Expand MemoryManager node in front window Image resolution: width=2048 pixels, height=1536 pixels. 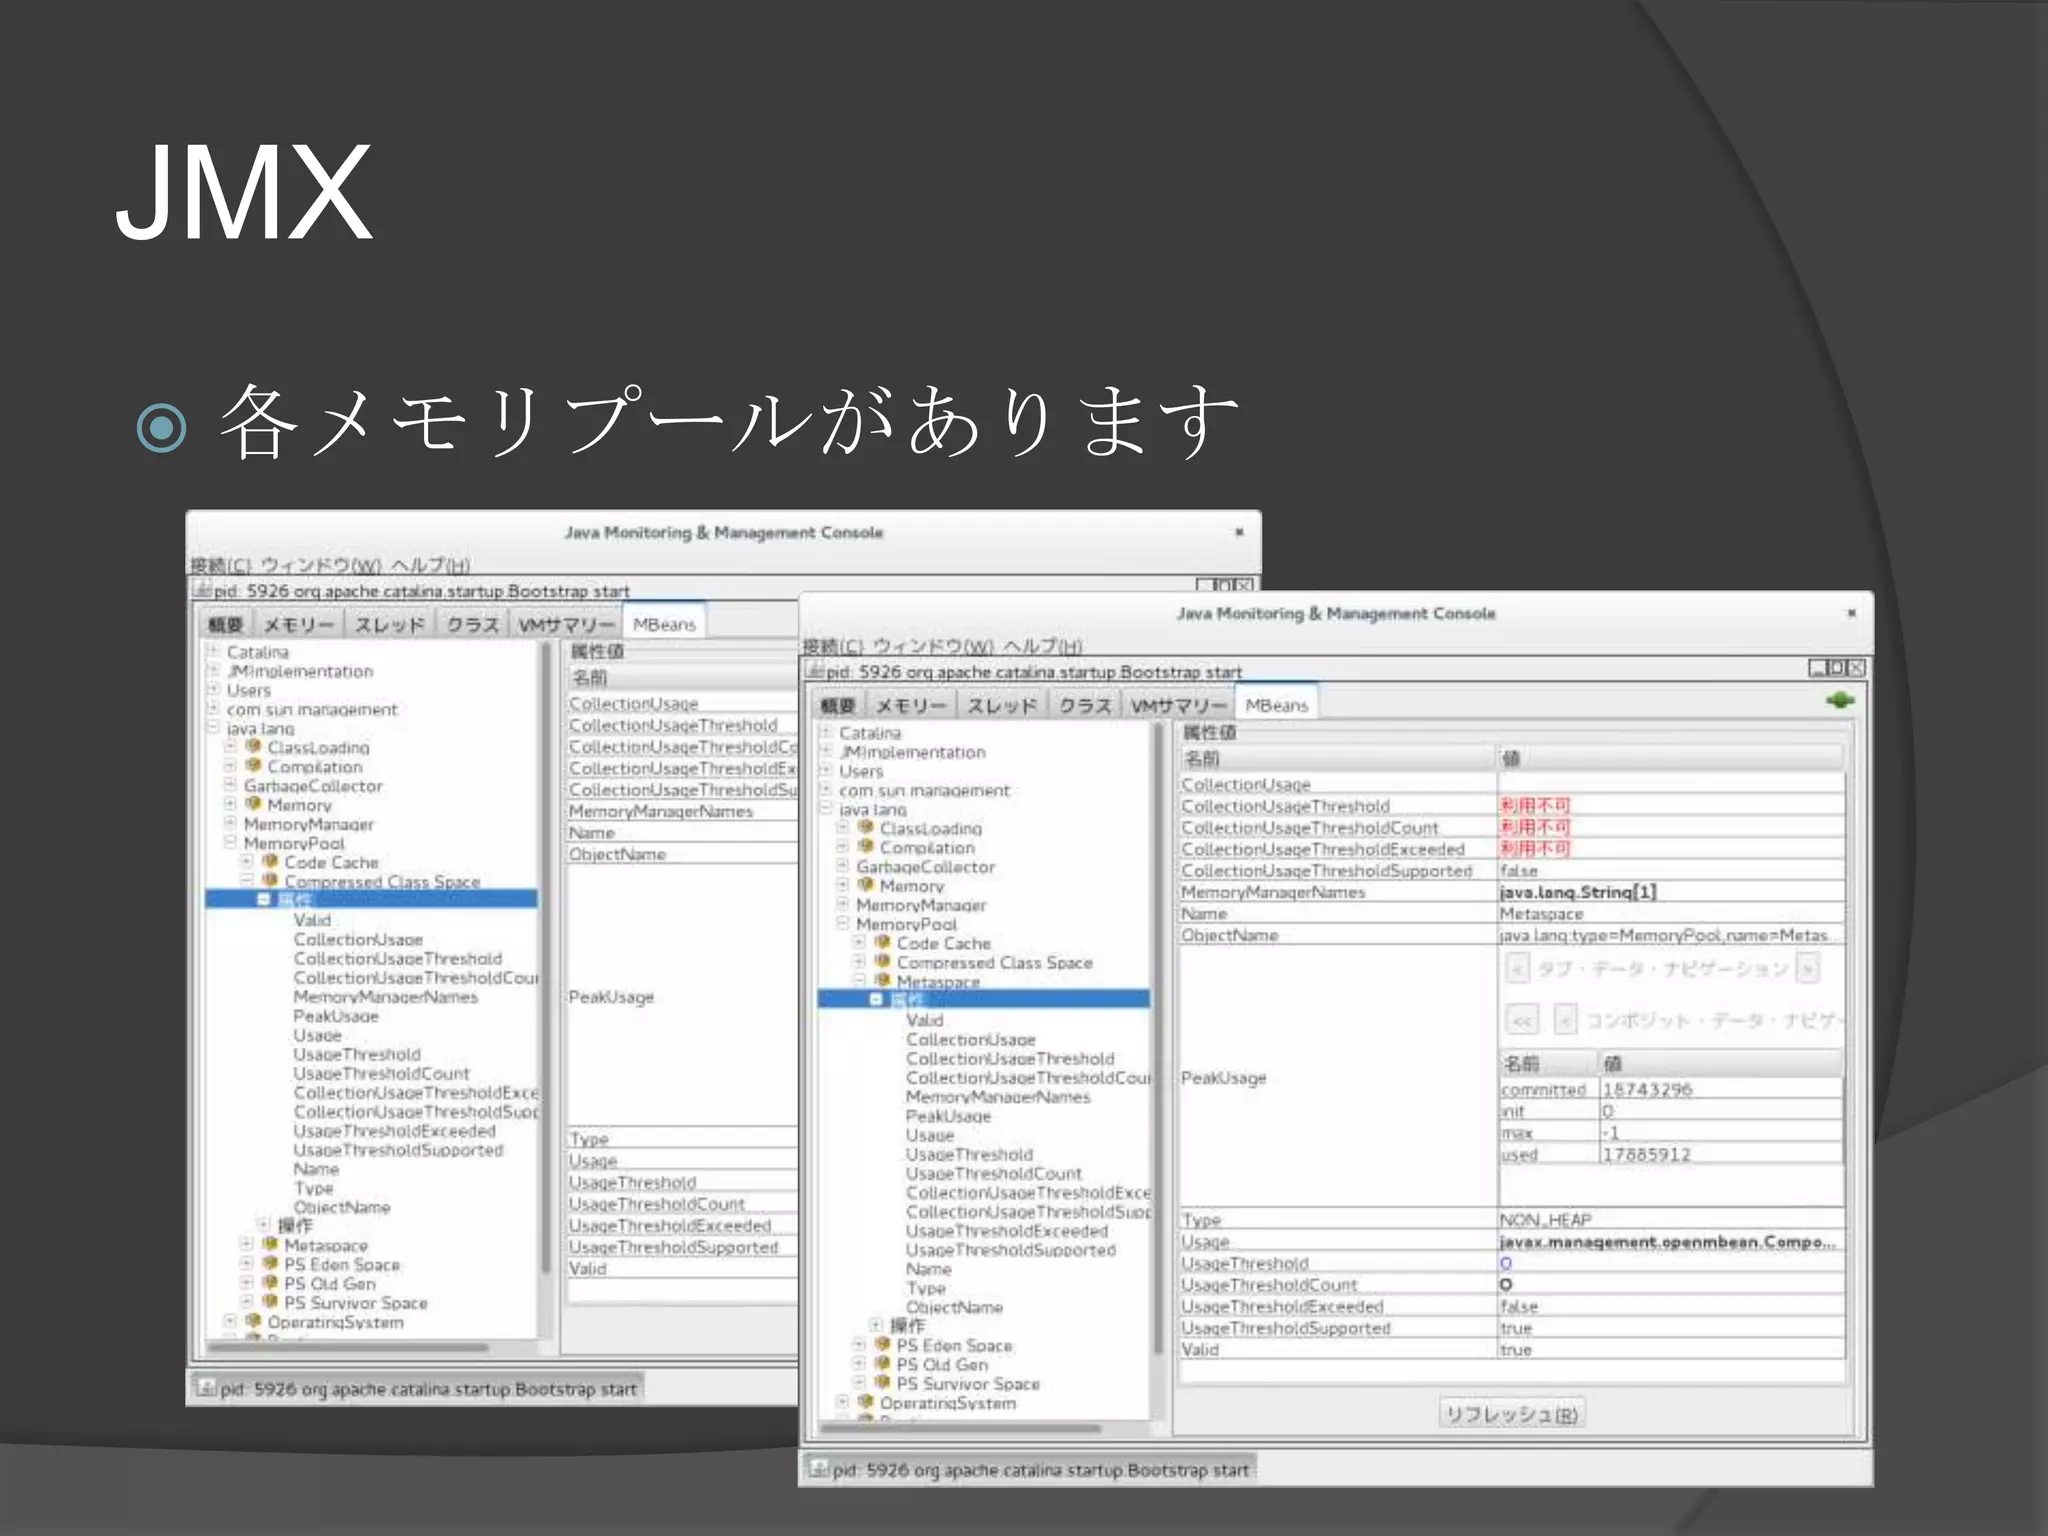(x=843, y=904)
